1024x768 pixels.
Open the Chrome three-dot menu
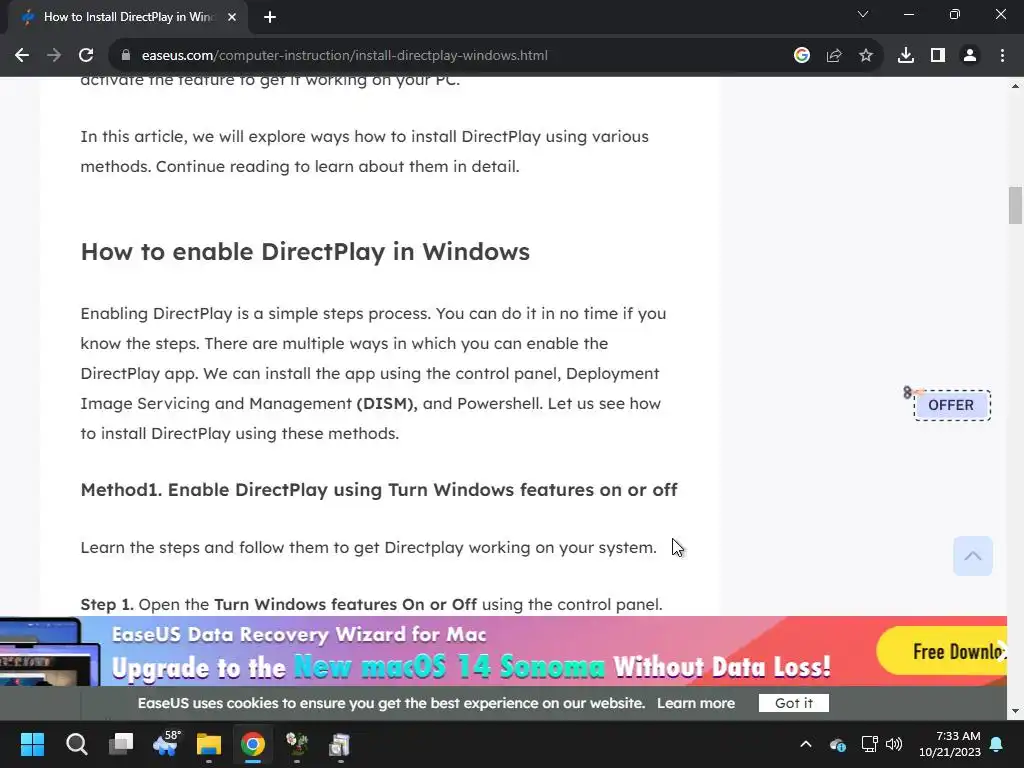tap(1002, 56)
